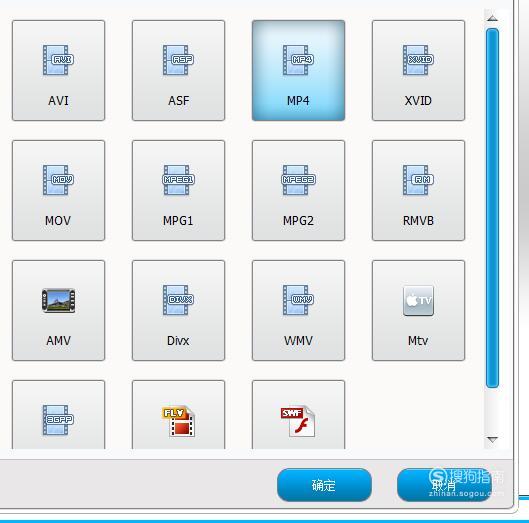Select the WMV format tile
The width and height of the screenshot is (529, 523).
tap(298, 310)
